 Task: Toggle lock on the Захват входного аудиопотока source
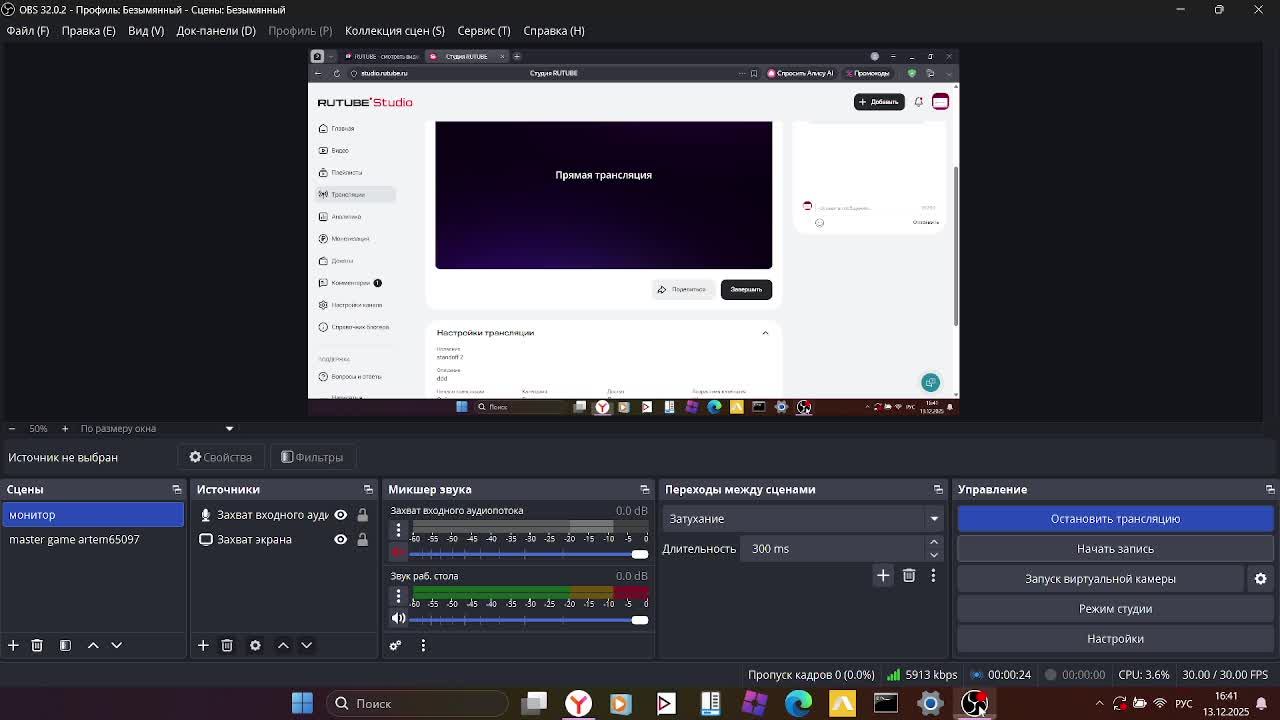[362, 514]
